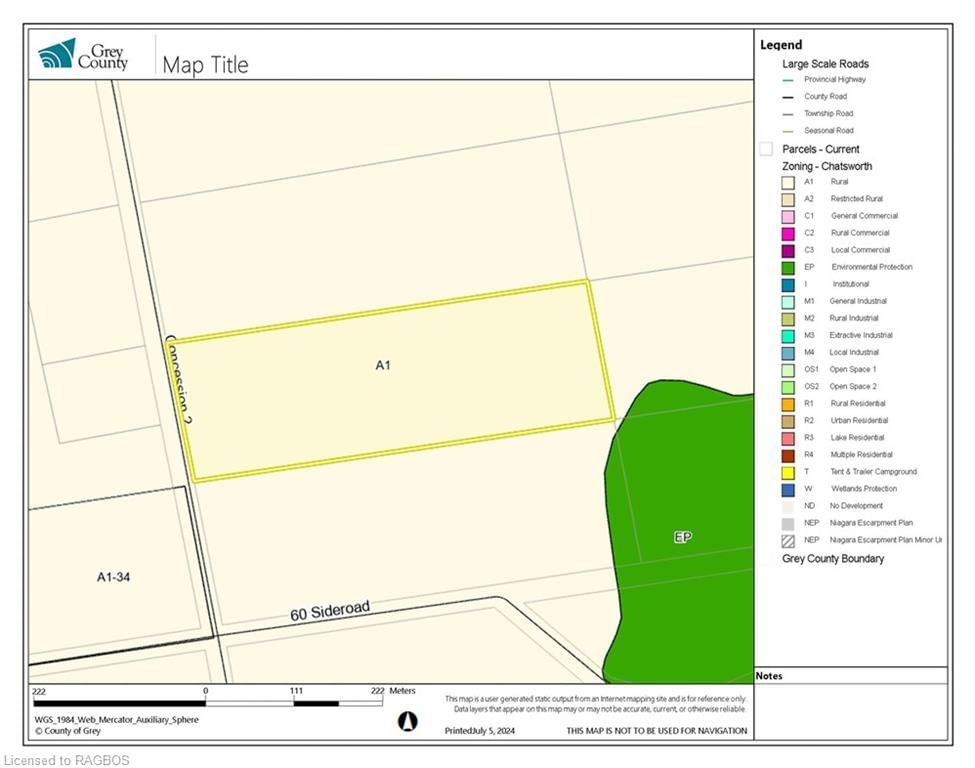Click the A1-34 zone label
This screenshot has width=975, height=768.
pyautogui.click(x=113, y=577)
